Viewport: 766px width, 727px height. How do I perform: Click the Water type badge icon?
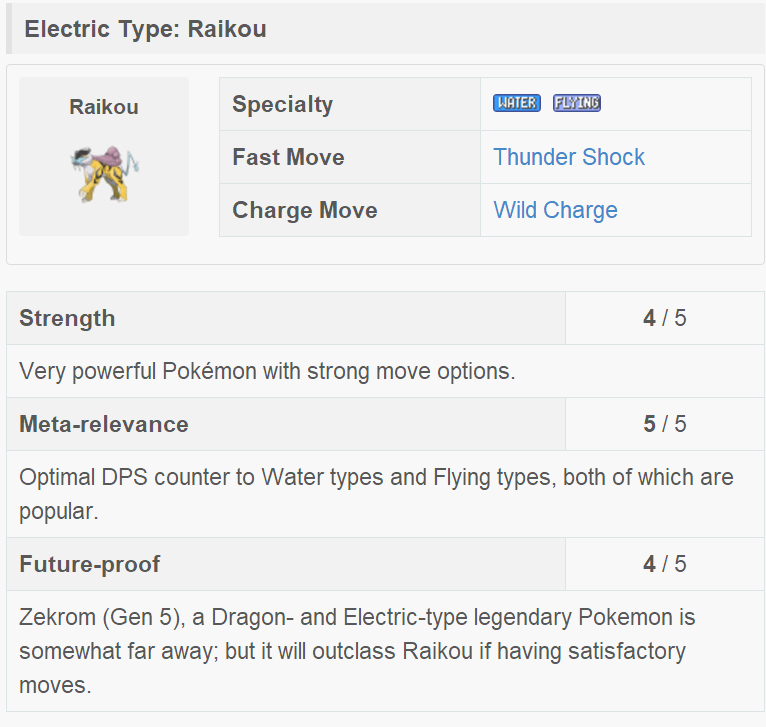(516, 103)
